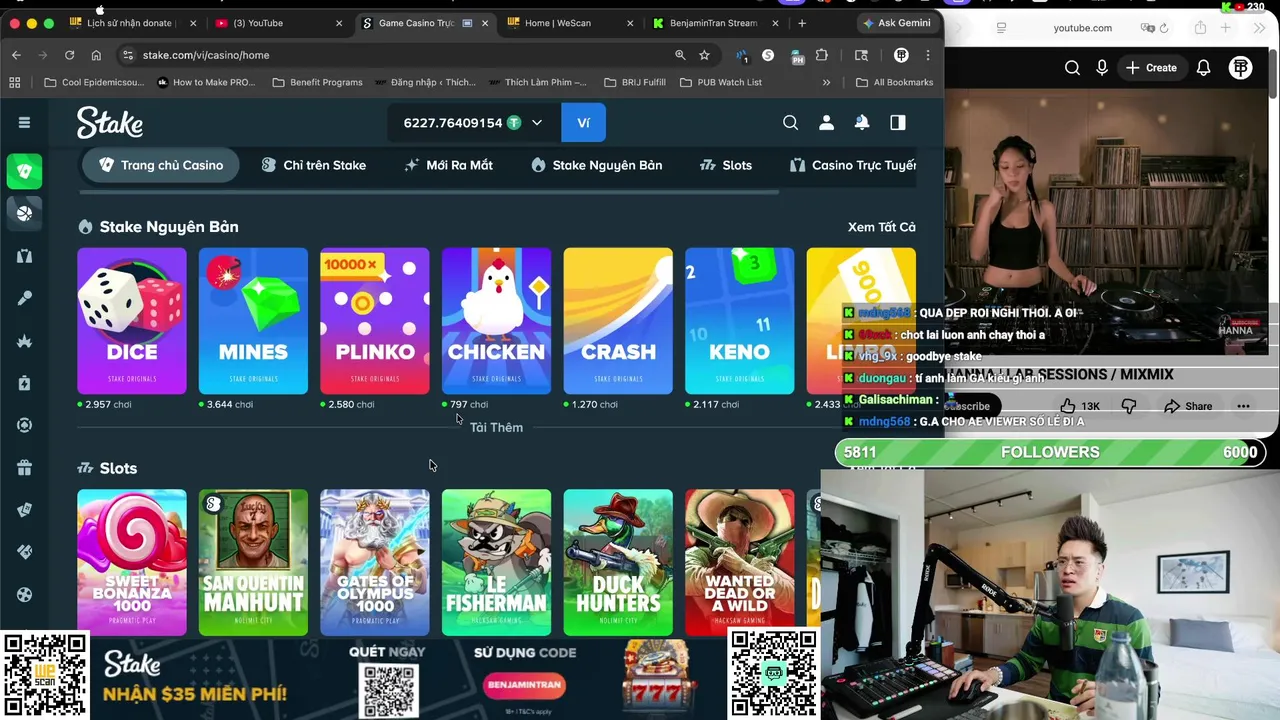Open Stake notifications bell
This screenshot has width=1280, height=720.
point(861,122)
